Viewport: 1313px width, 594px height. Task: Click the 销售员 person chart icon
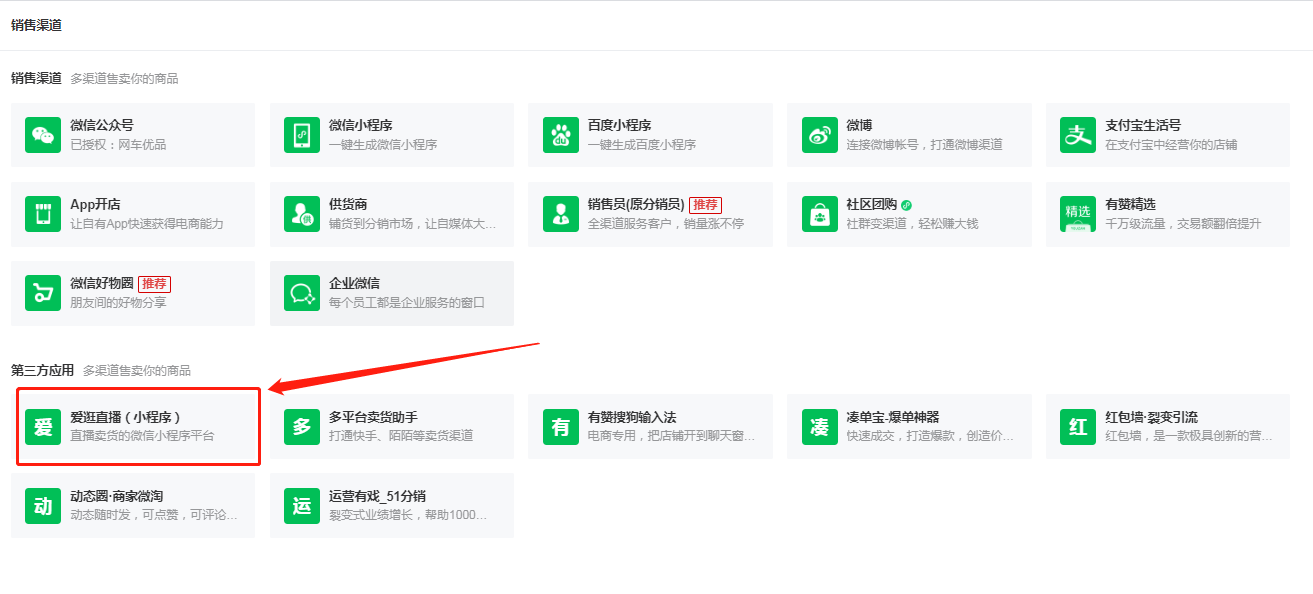tap(561, 214)
